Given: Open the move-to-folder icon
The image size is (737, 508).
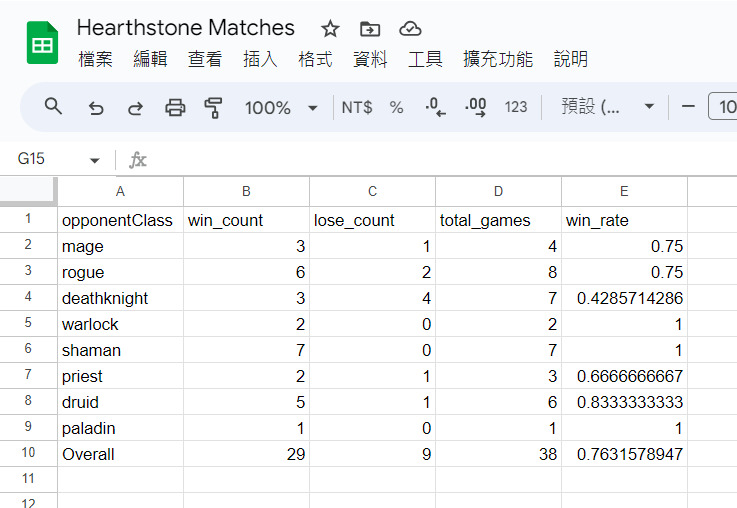Looking at the screenshot, I should [x=370, y=29].
